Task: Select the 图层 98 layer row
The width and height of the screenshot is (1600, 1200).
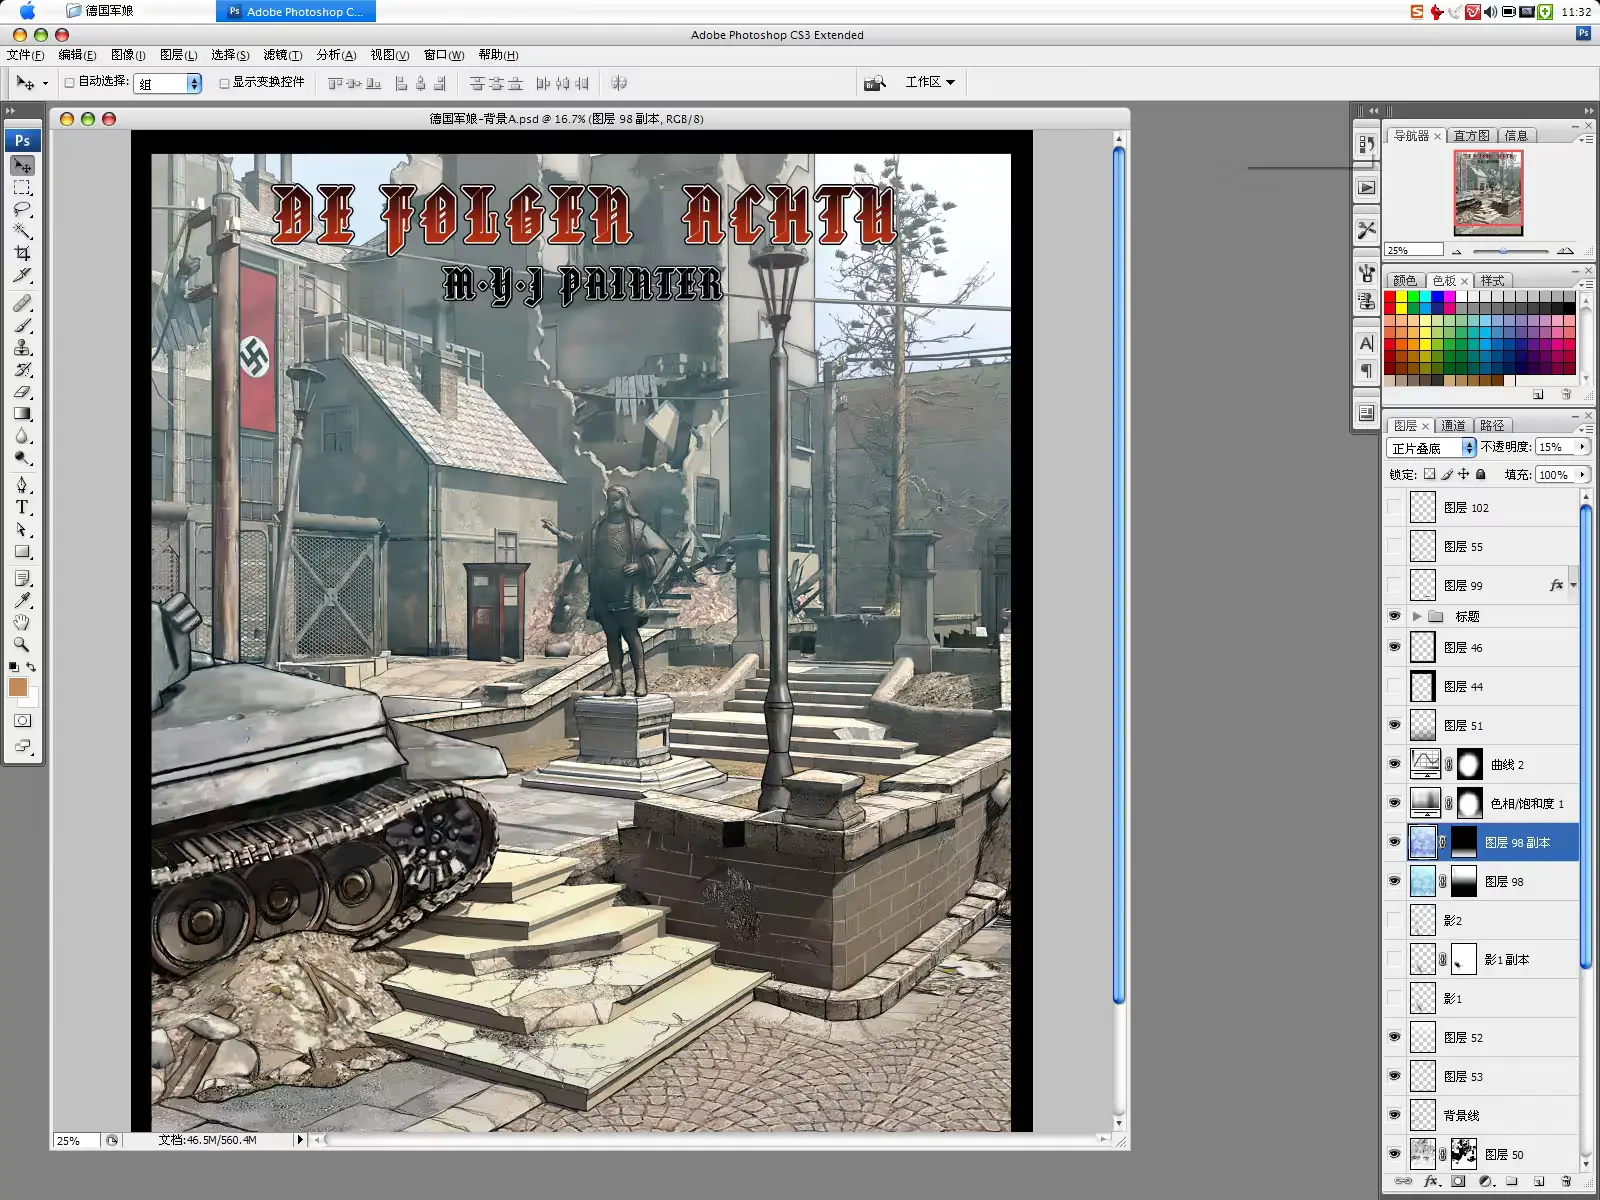Action: pos(1481,881)
